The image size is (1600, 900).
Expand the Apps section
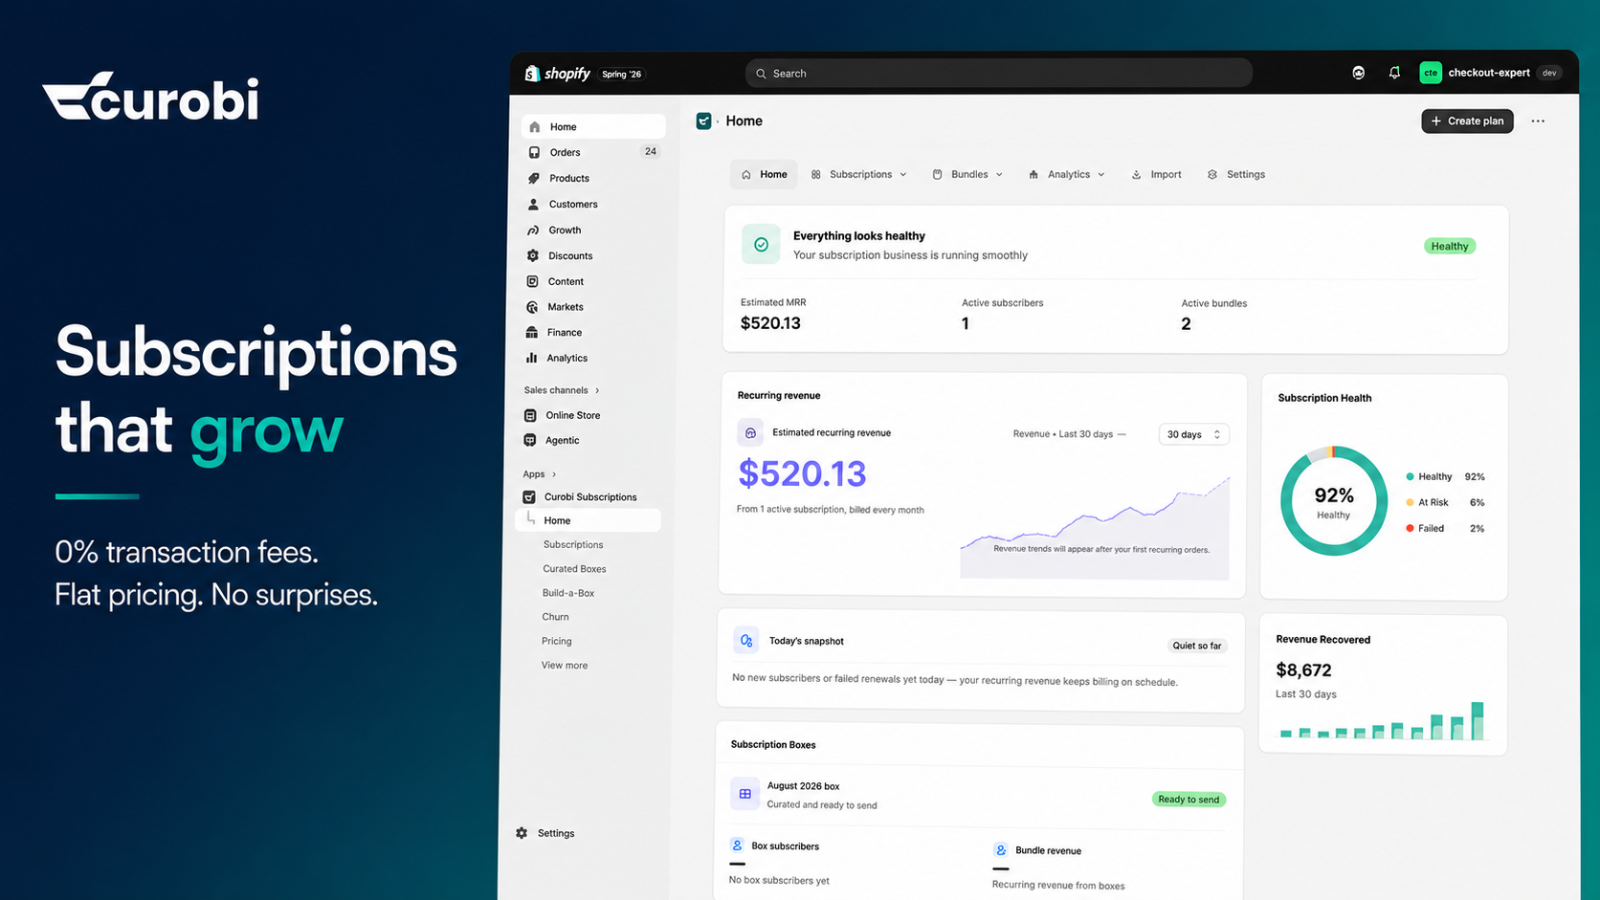point(540,474)
